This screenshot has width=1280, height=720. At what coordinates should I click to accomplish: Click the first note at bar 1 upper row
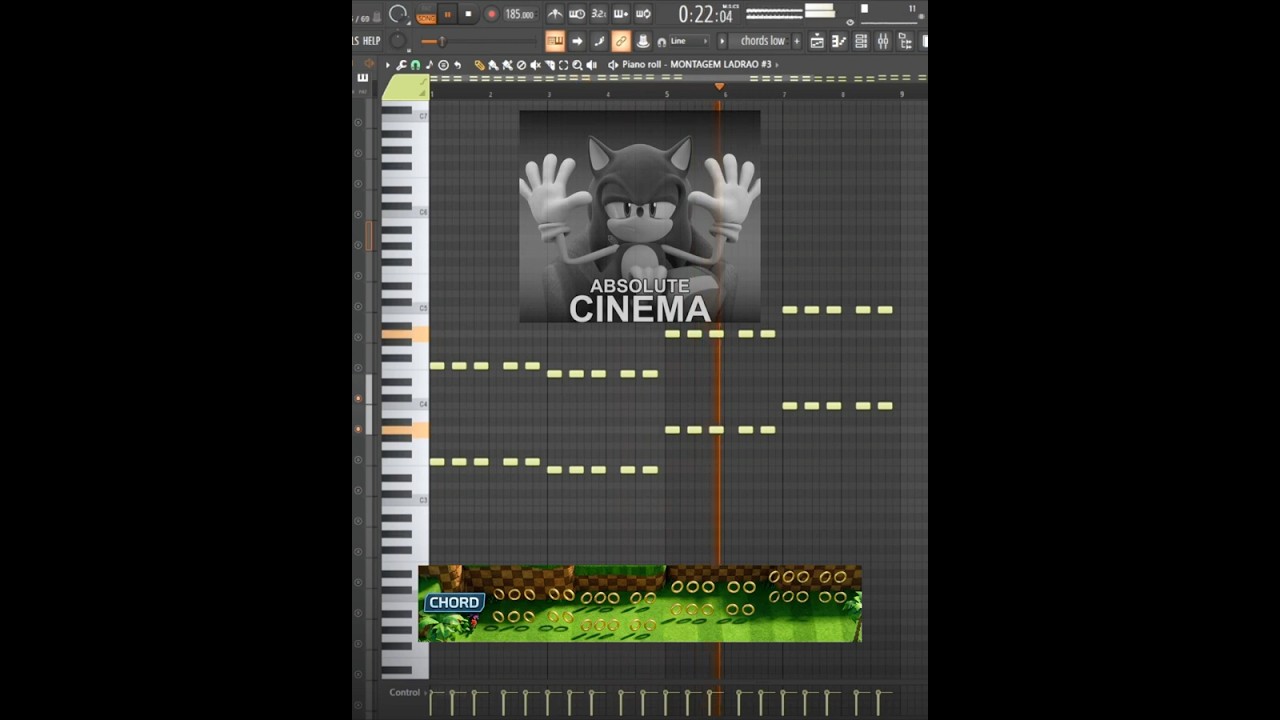pyautogui.click(x=438, y=366)
